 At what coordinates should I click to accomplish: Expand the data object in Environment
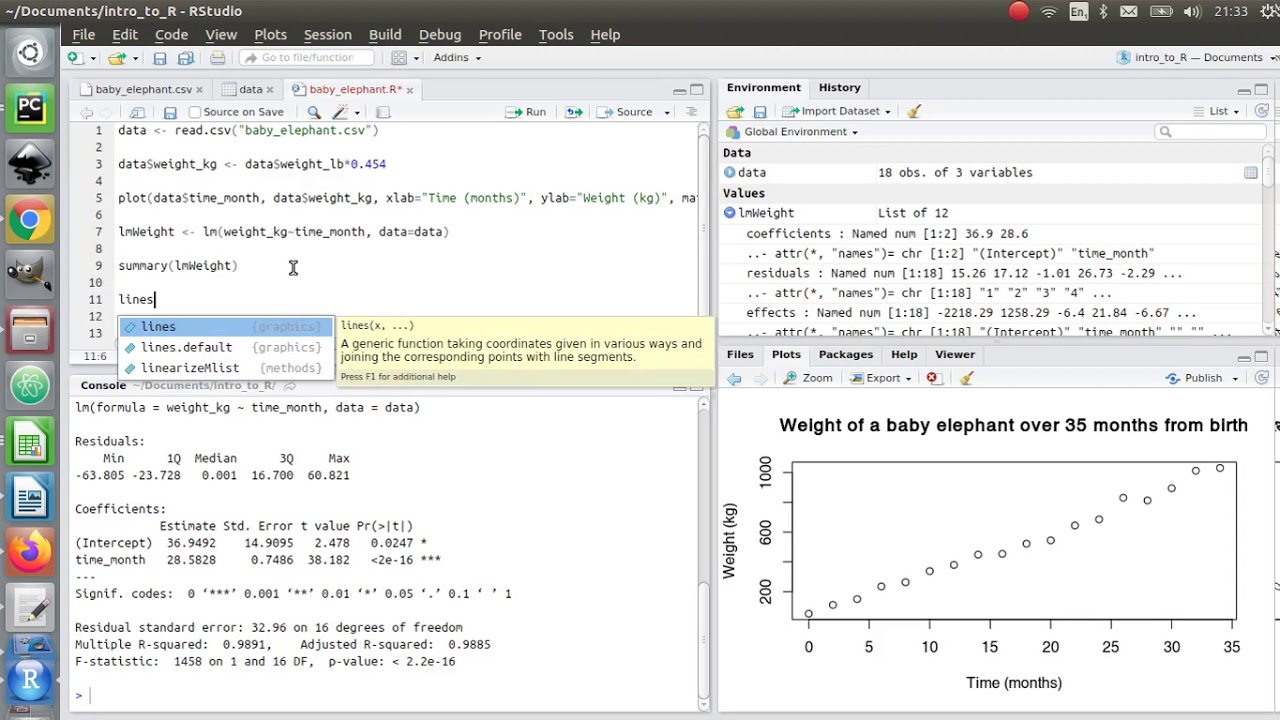click(729, 173)
